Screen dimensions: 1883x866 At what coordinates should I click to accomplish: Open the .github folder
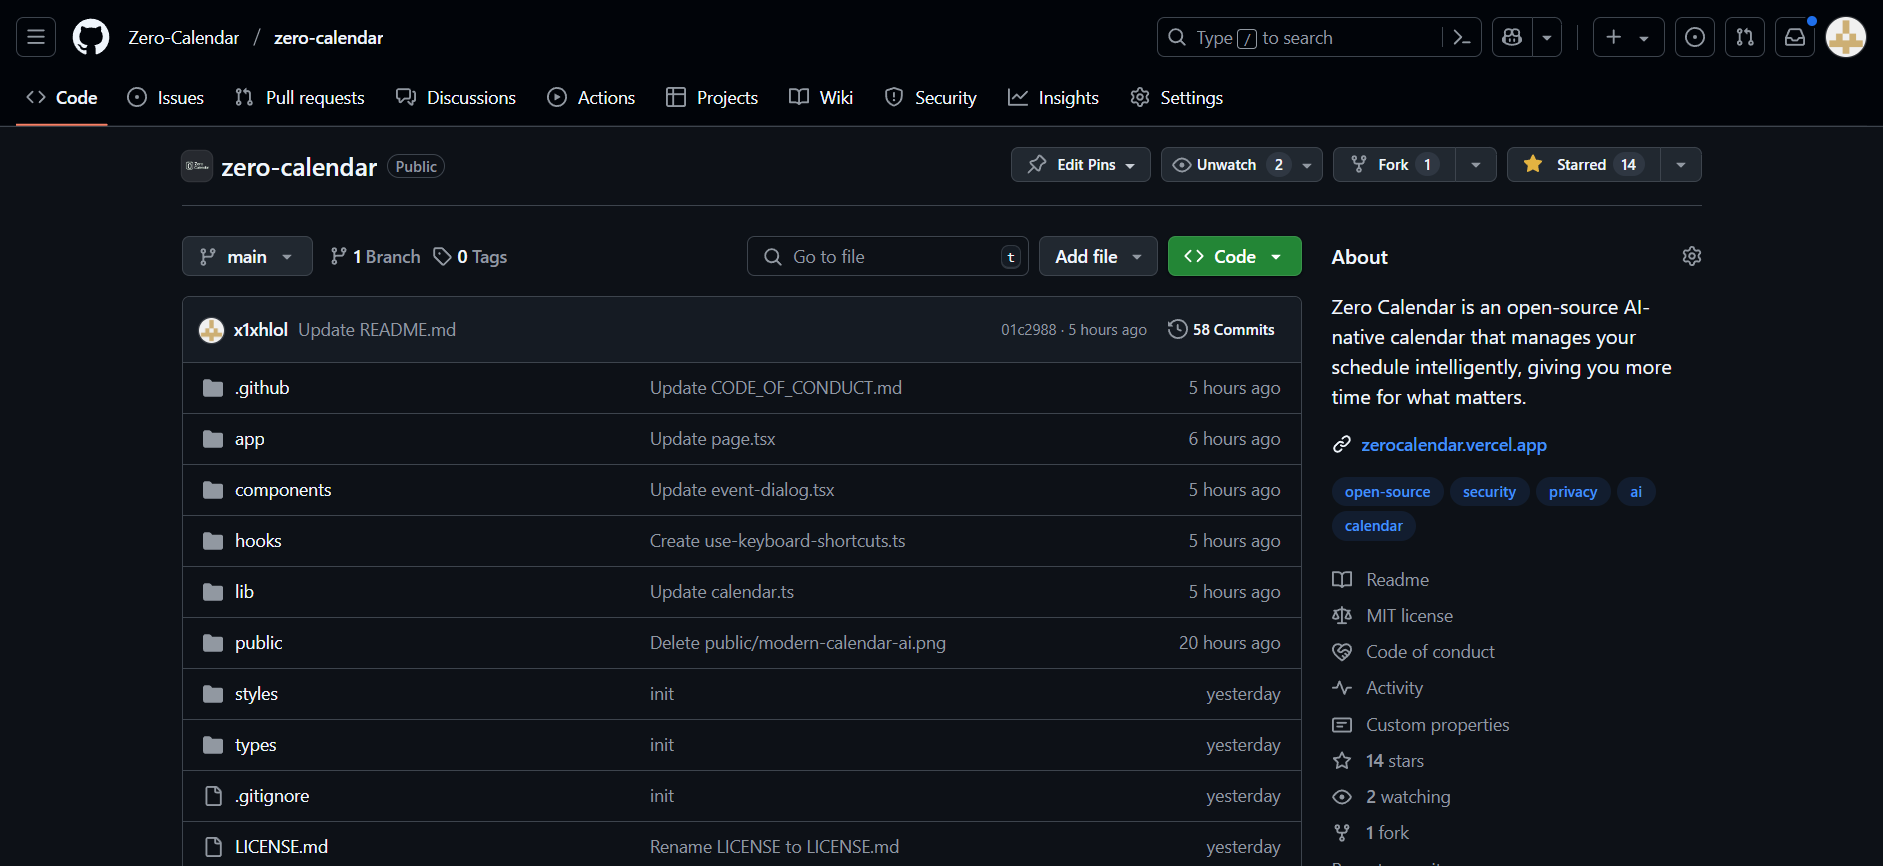(x=262, y=387)
